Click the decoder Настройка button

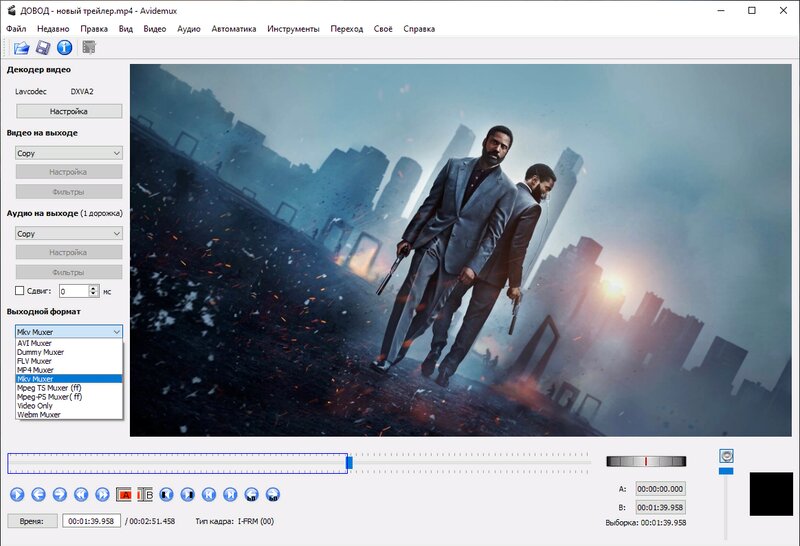(x=69, y=112)
